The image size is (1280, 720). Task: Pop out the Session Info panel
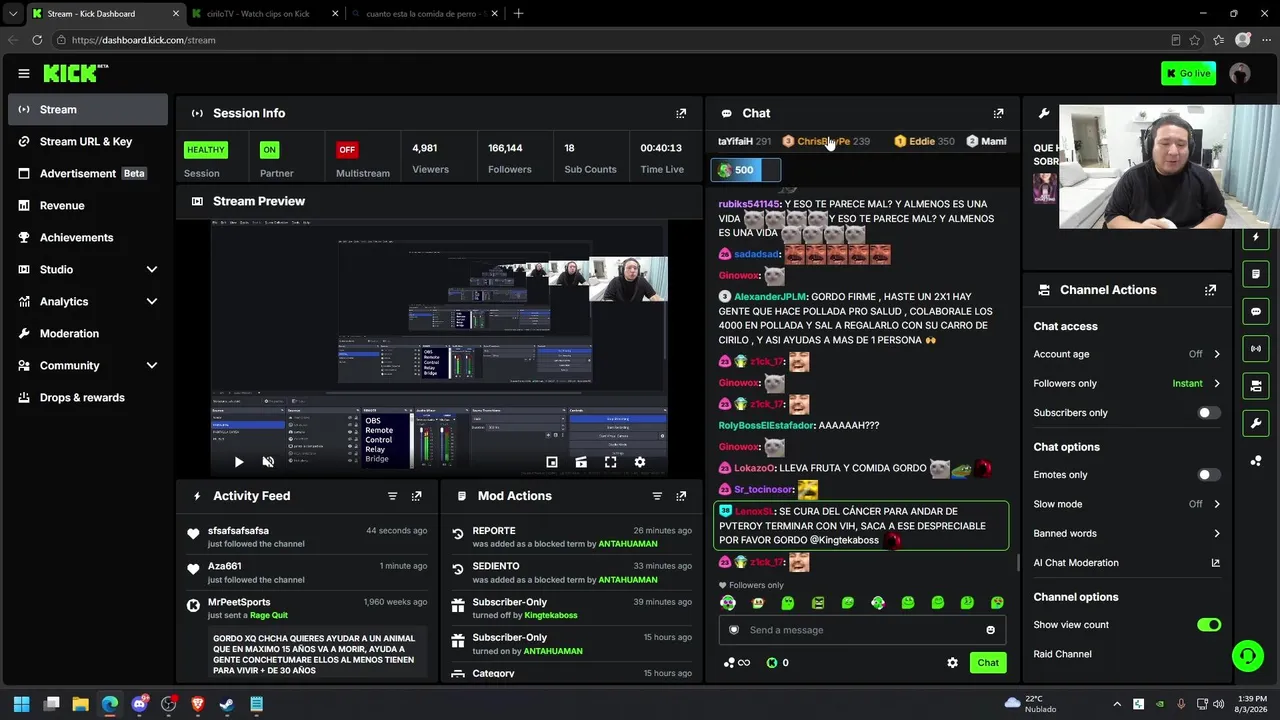(x=681, y=113)
